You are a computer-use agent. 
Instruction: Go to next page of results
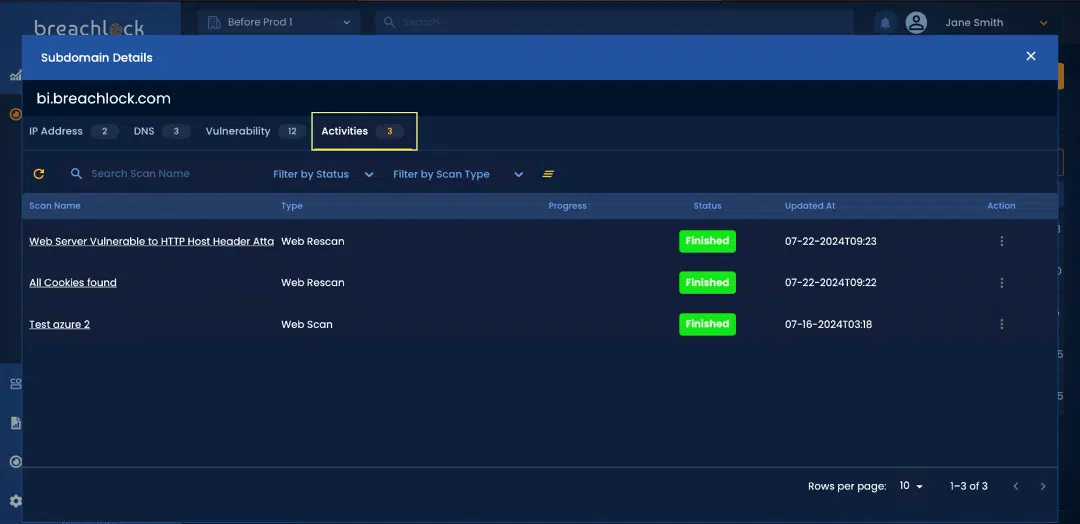tap(1043, 486)
